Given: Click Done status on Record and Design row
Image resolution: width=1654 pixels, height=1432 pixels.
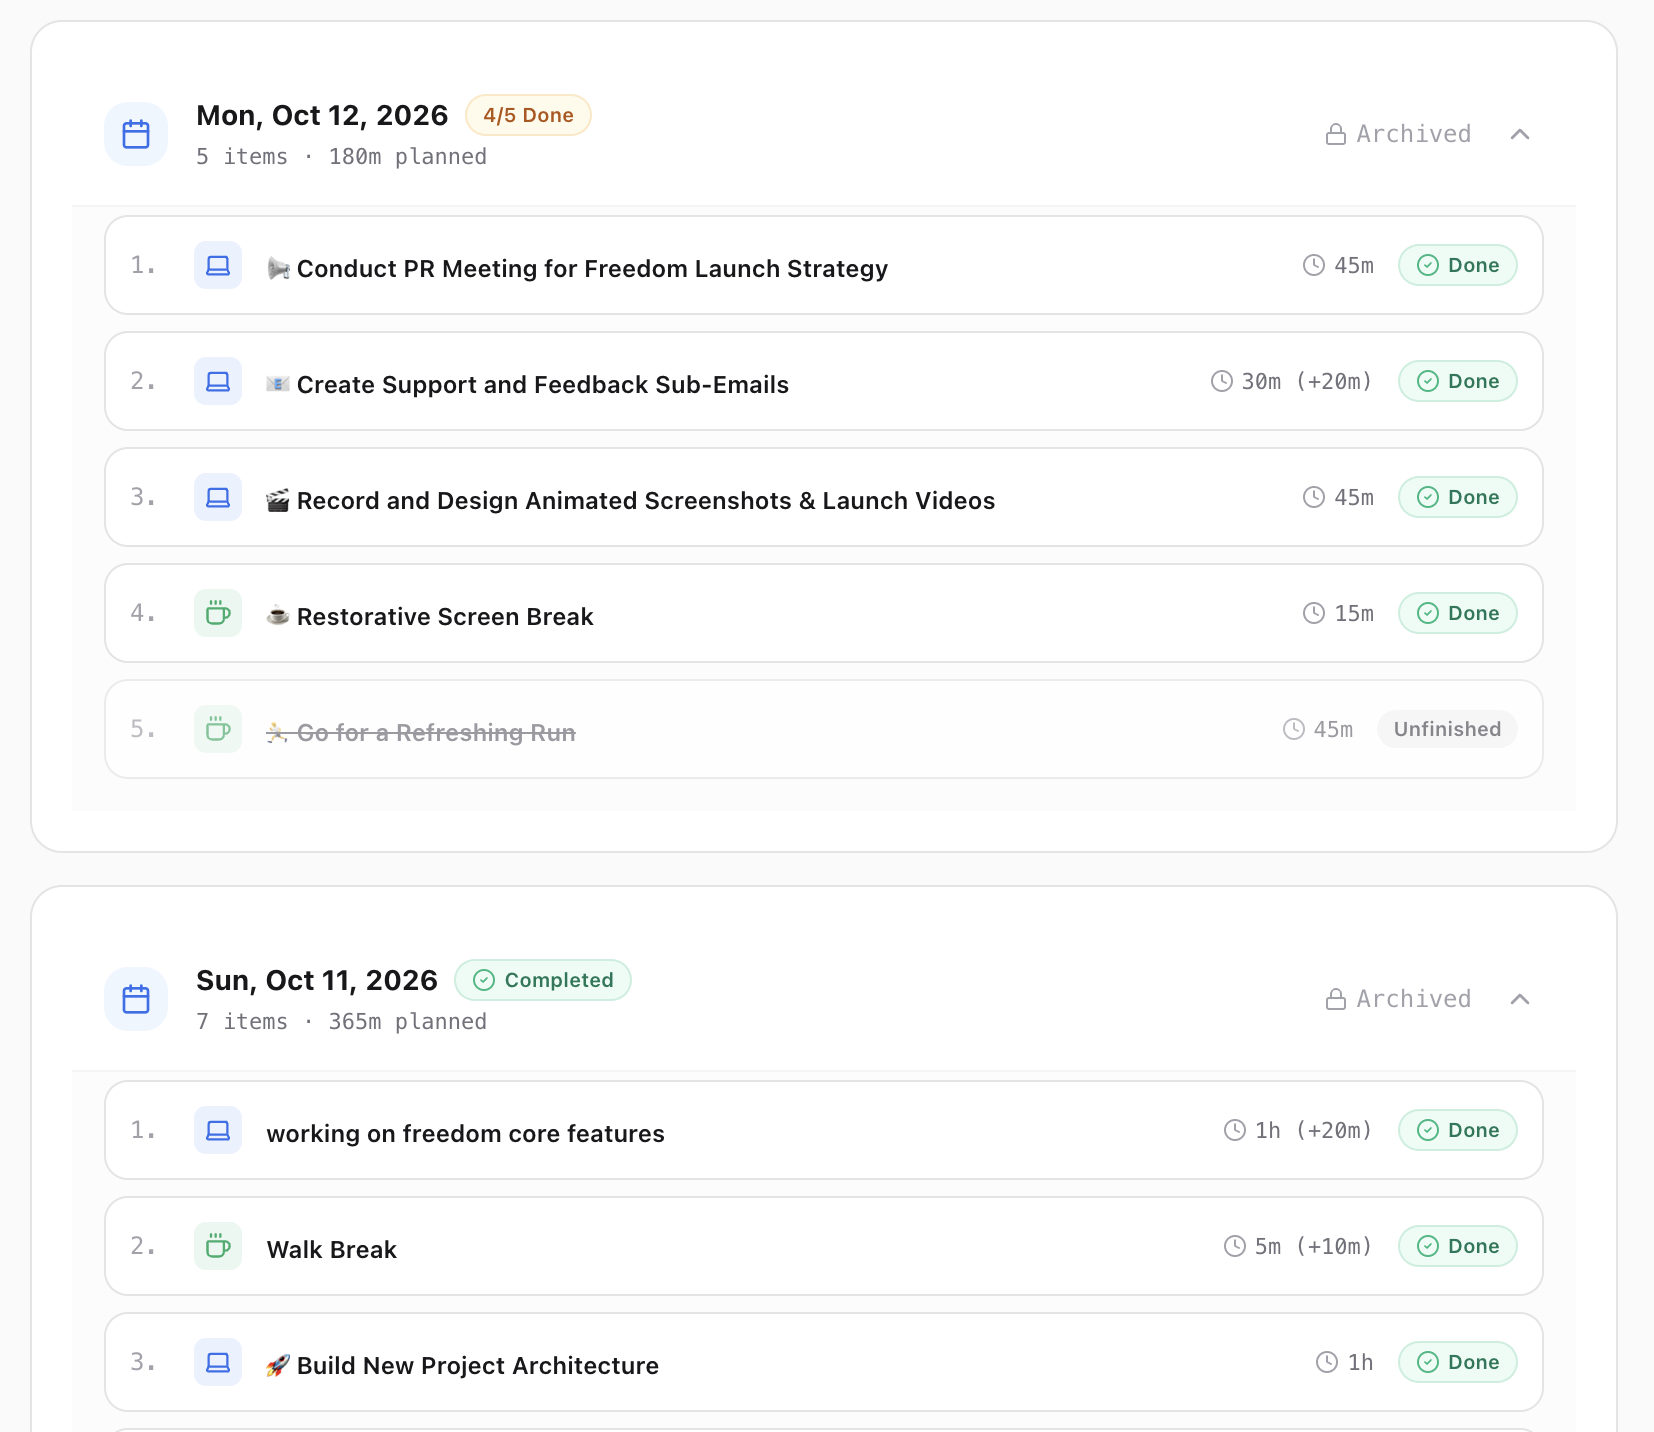Looking at the screenshot, I should pyautogui.click(x=1458, y=497).
